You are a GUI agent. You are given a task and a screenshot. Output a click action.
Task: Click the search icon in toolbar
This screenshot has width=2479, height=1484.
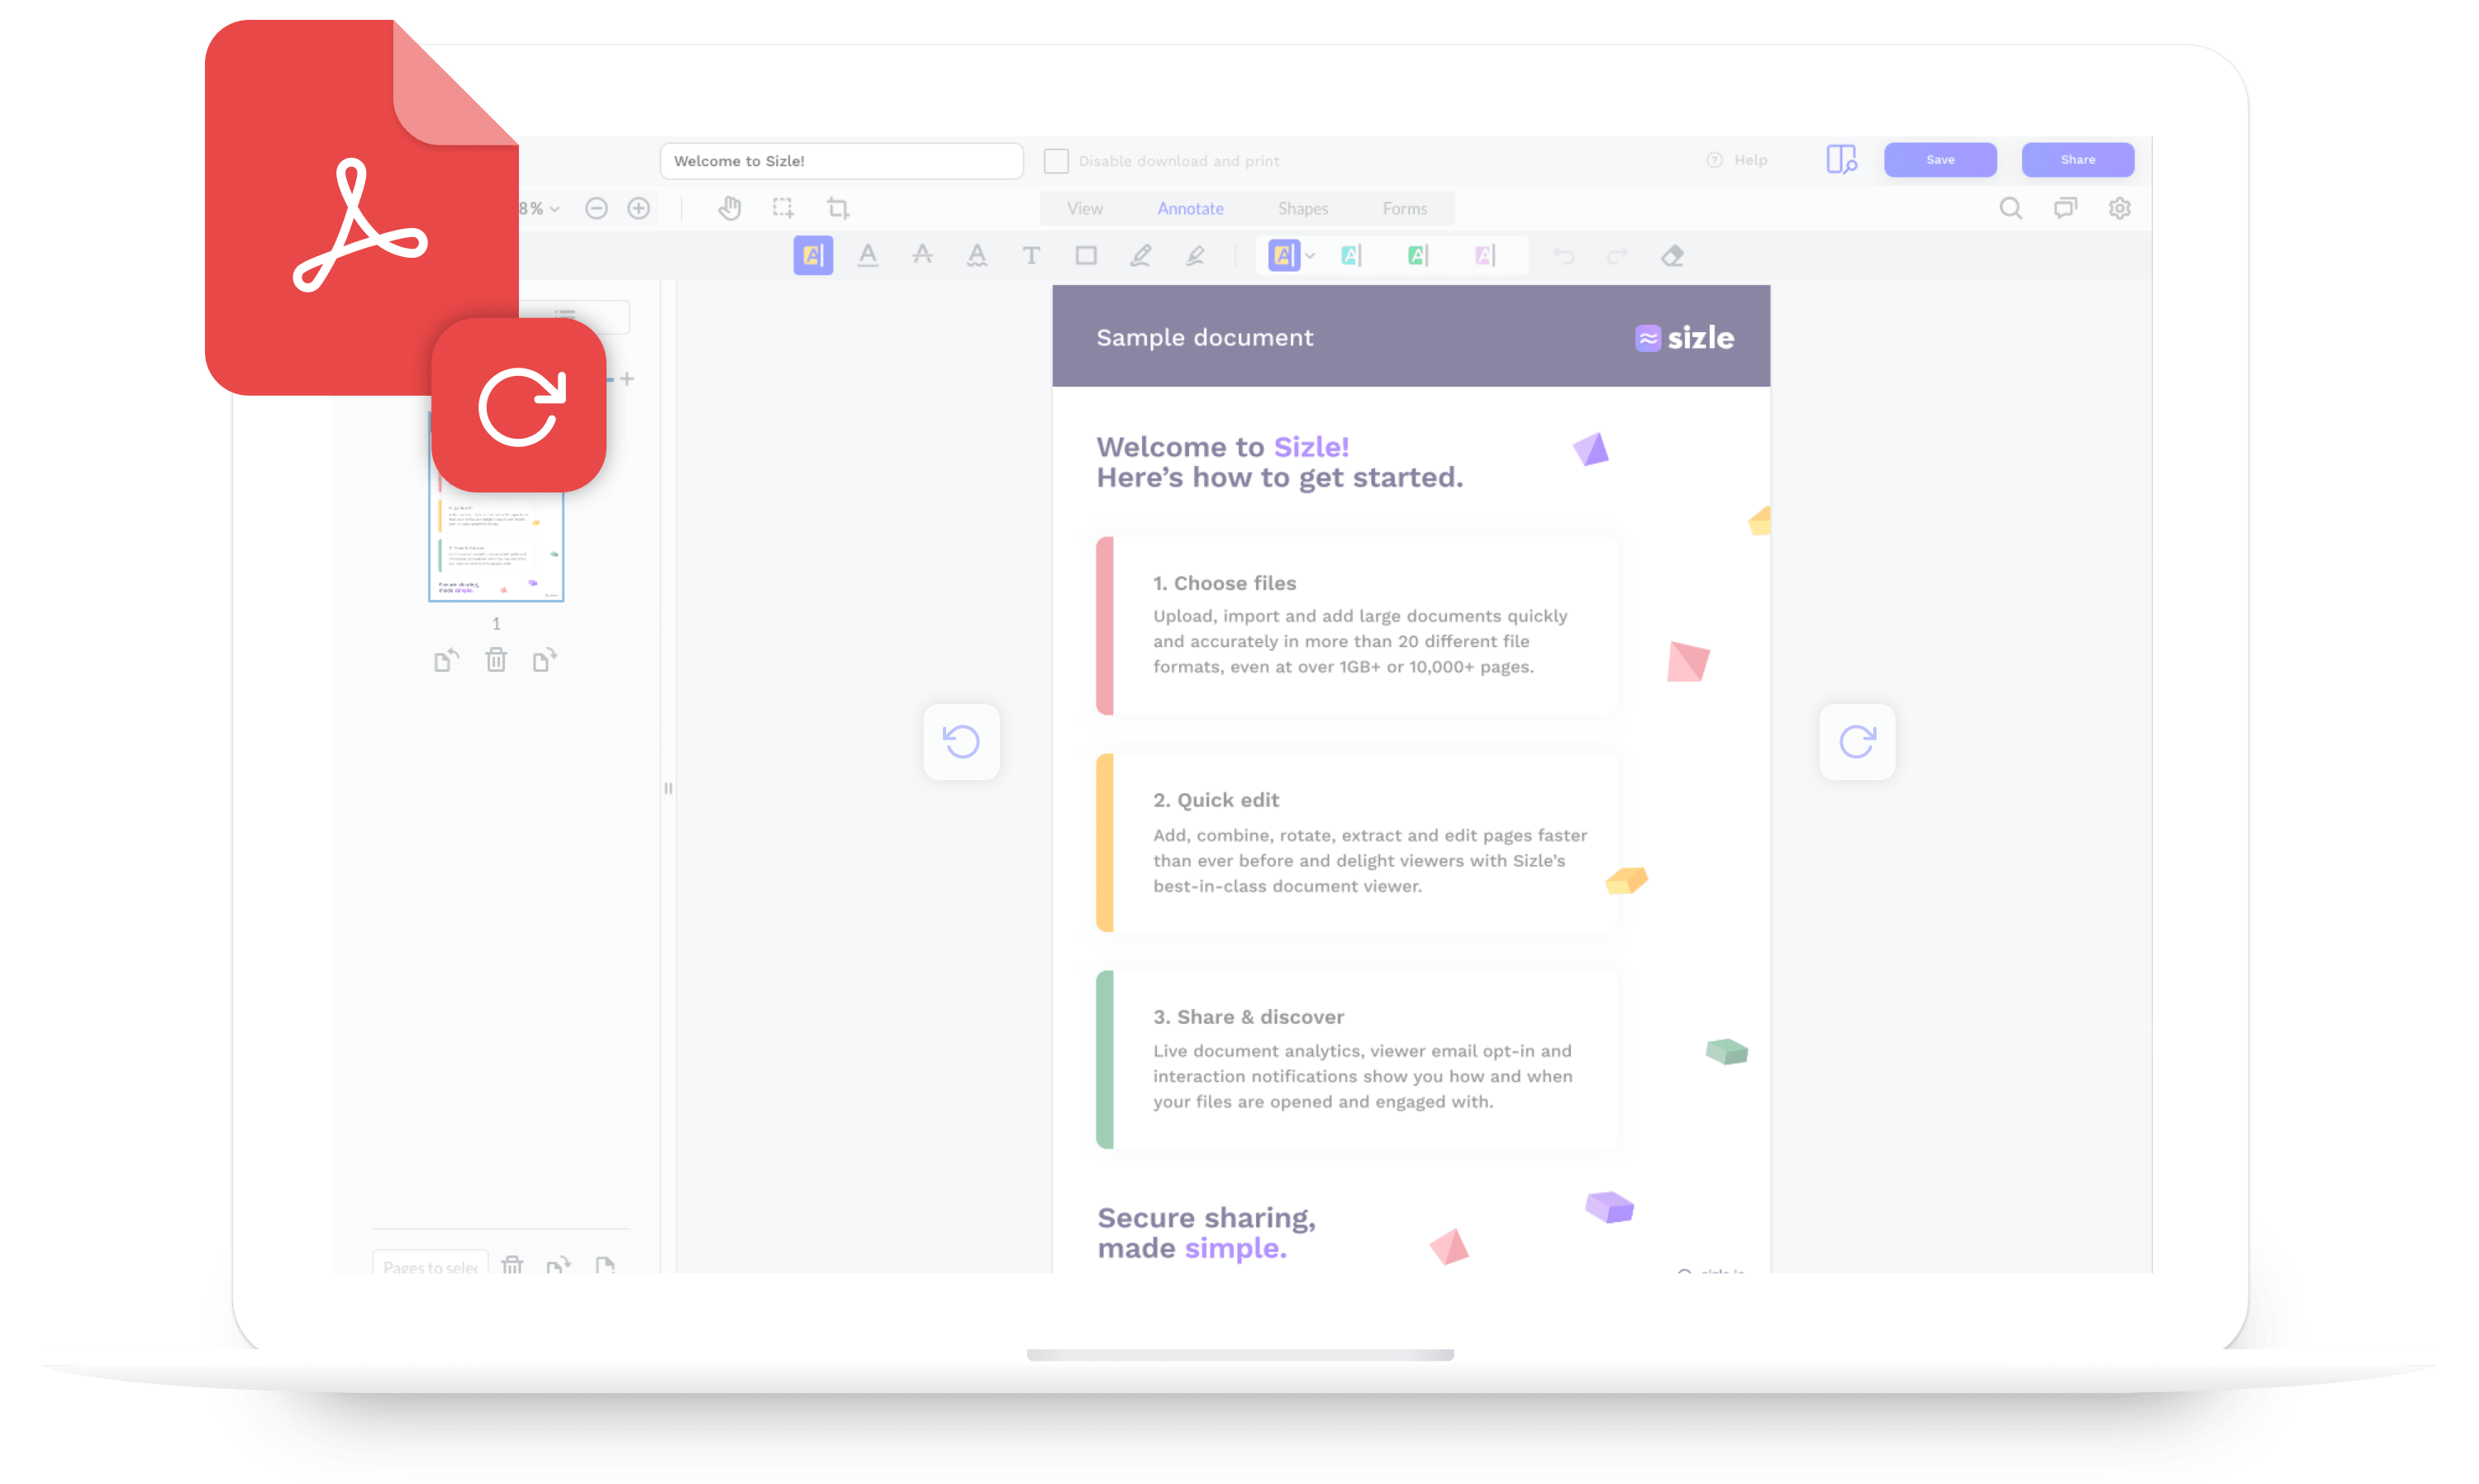[x=2010, y=208]
